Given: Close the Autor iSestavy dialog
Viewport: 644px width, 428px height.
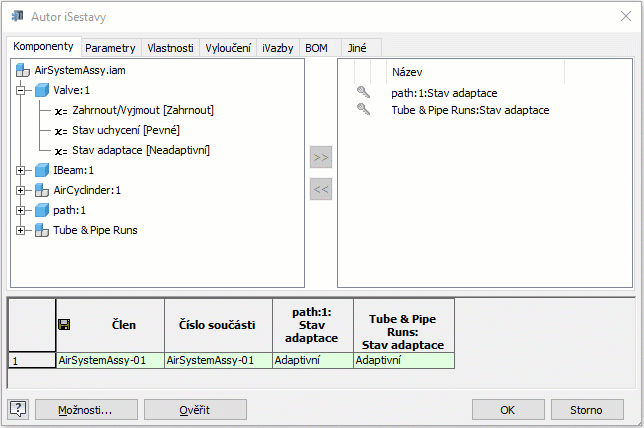Looking at the screenshot, I should [x=626, y=16].
